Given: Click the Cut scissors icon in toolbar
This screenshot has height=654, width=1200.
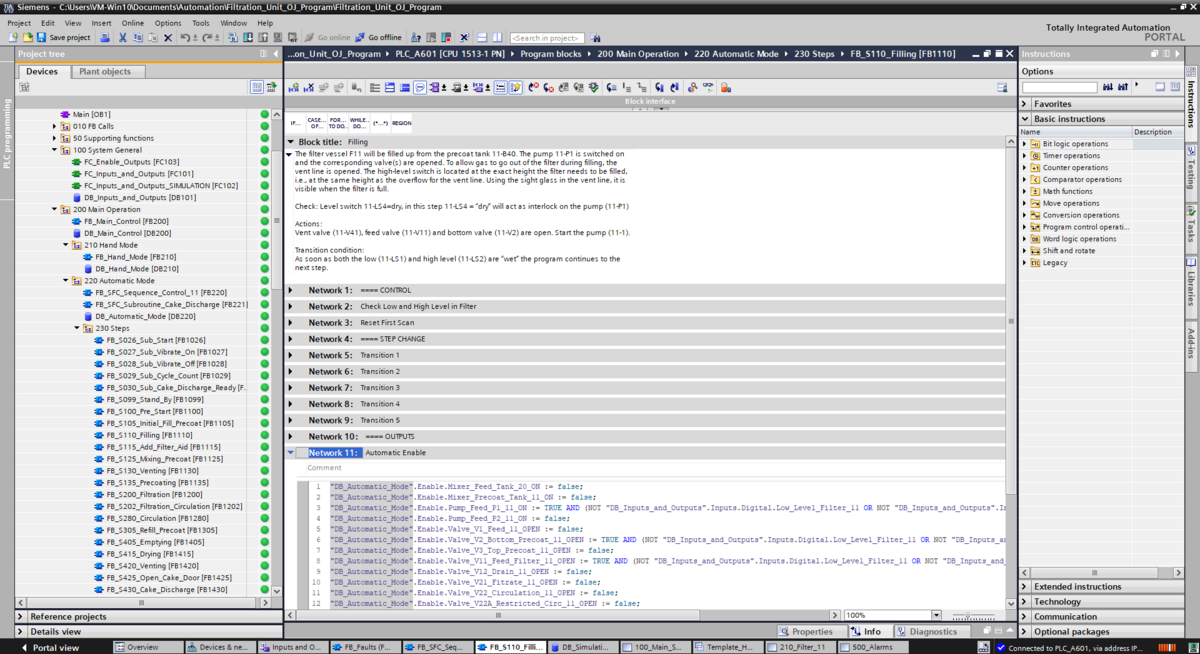Looking at the screenshot, I should tap(122, 38).
